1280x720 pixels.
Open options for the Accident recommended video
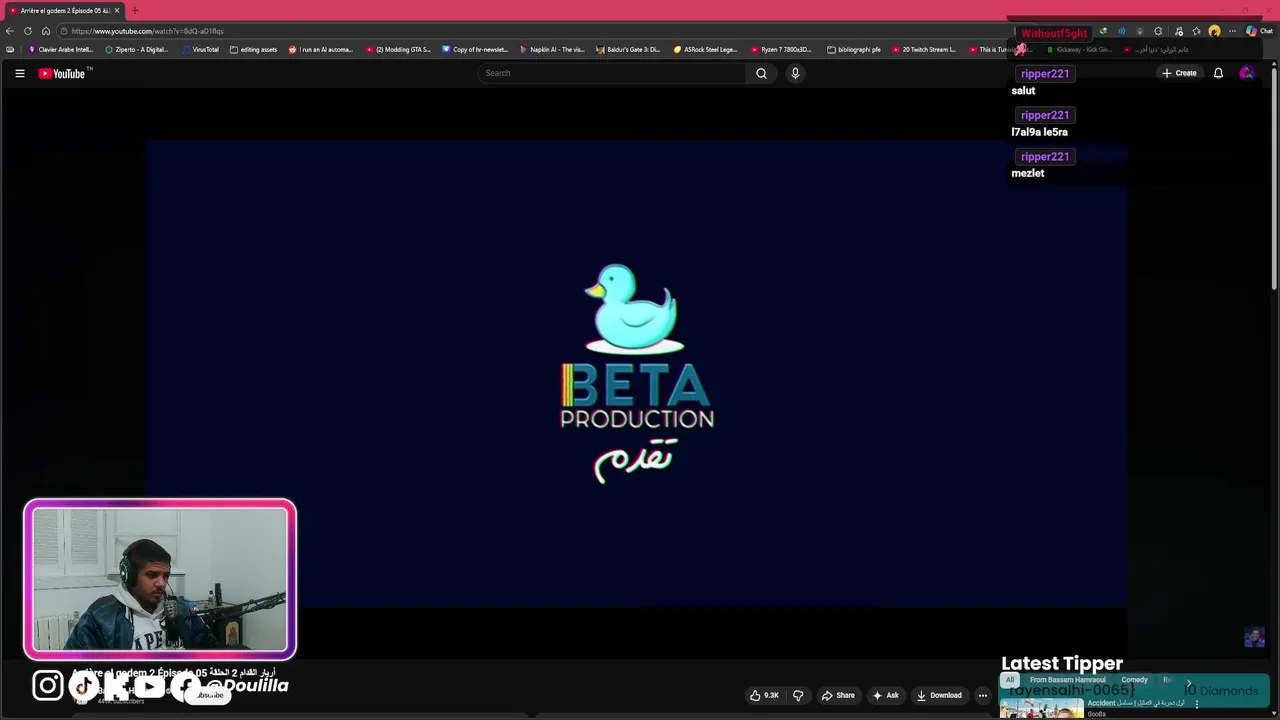click(x=1197, y=704)
